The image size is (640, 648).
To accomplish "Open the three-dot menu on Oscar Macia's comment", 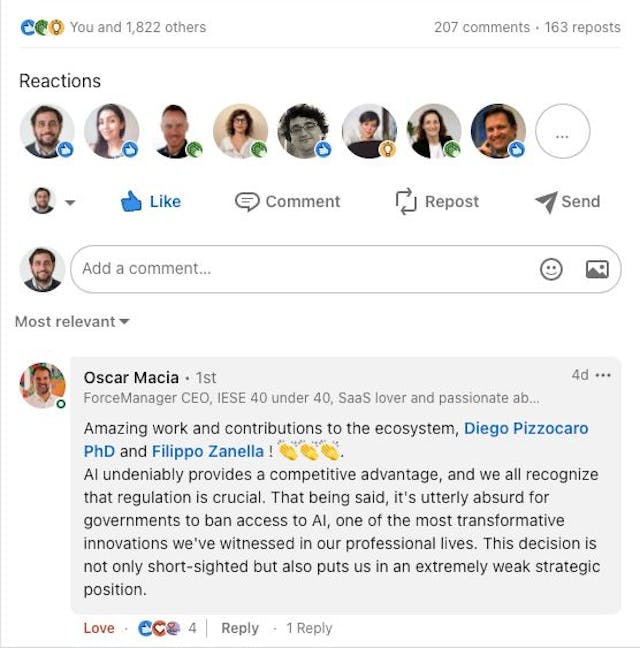I will point(603,375).
